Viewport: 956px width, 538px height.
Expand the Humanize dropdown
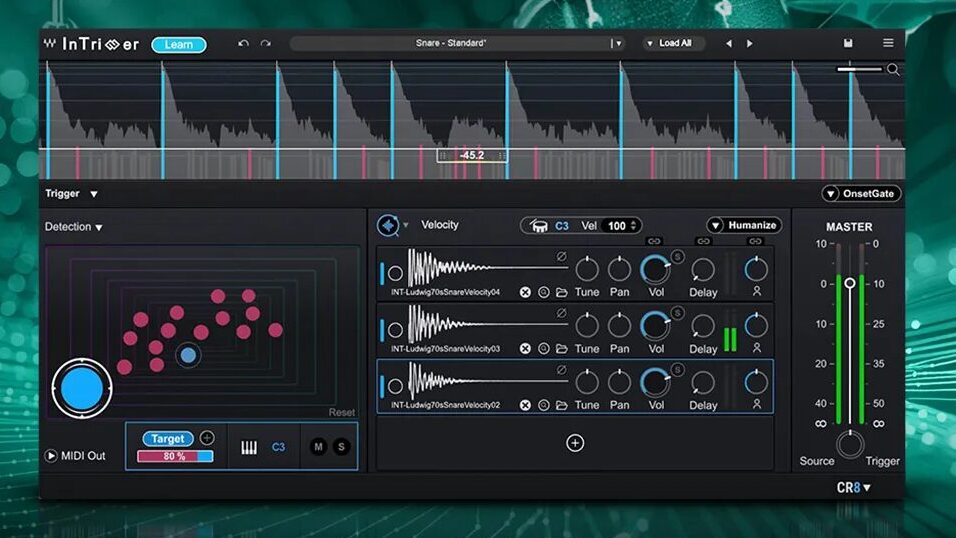744,226
